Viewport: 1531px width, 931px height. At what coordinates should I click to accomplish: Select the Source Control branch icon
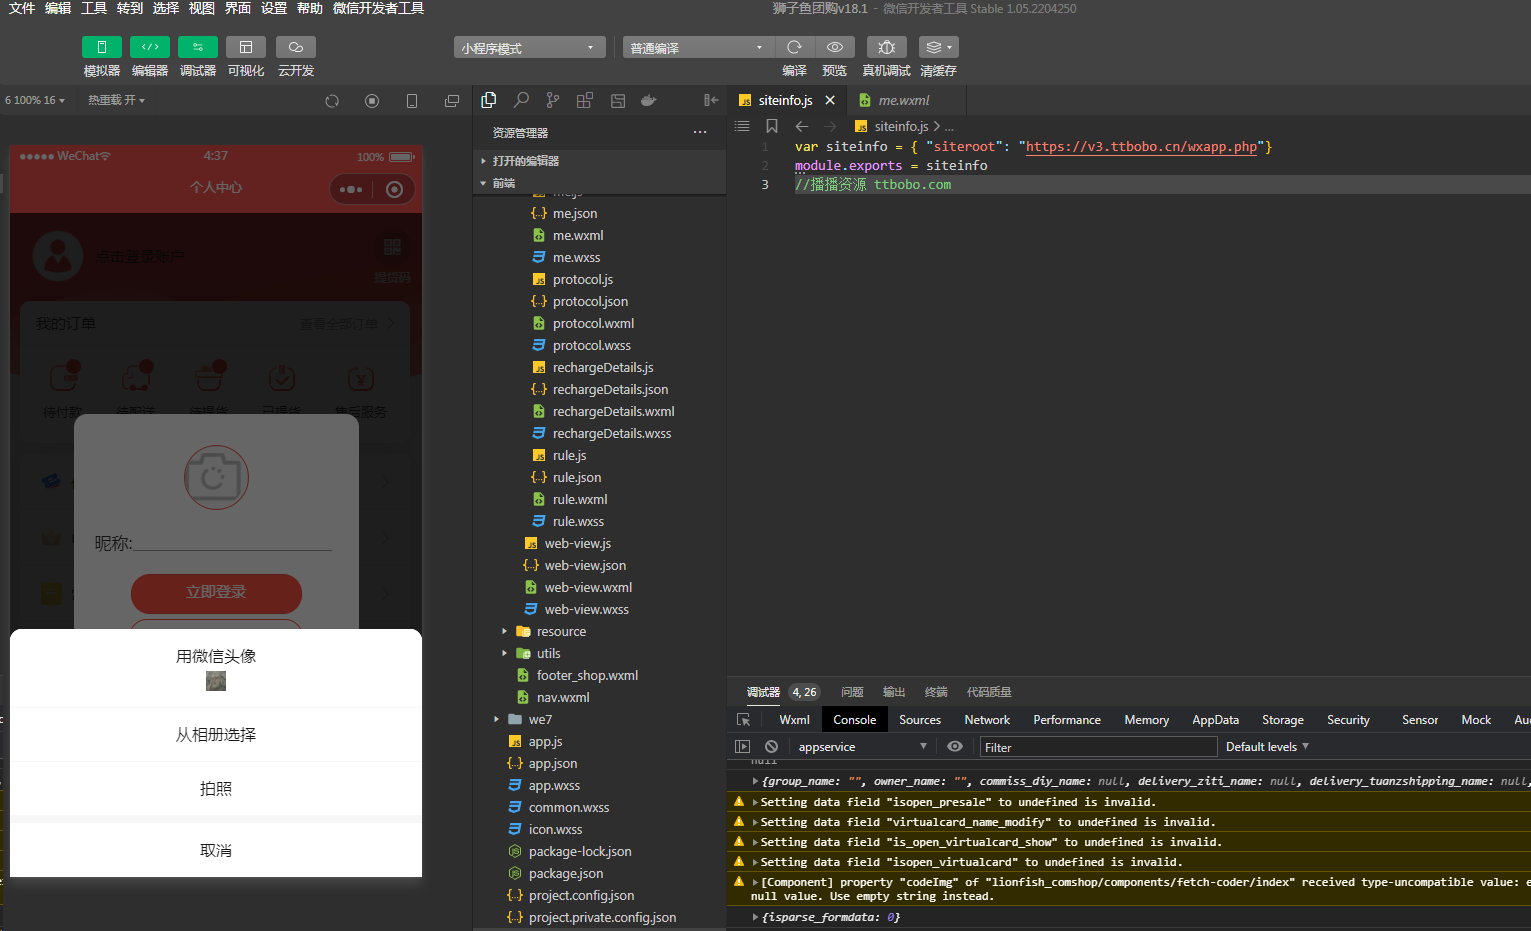(553, 100)
